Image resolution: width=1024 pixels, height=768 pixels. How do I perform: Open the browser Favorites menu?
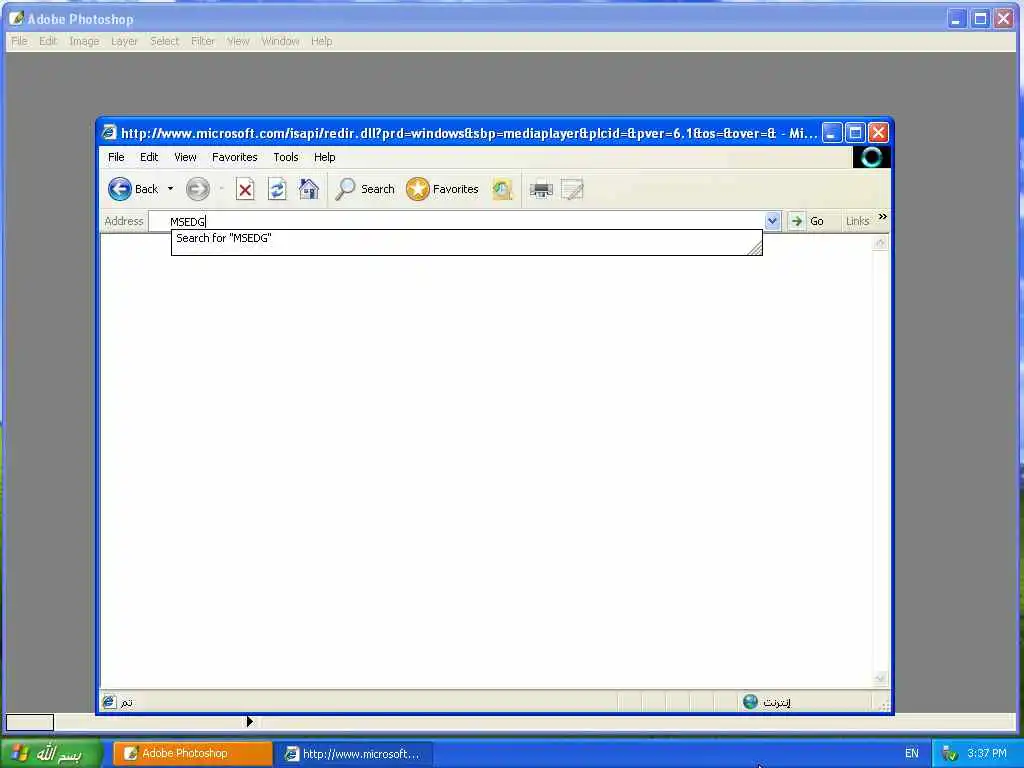point(234,157)
